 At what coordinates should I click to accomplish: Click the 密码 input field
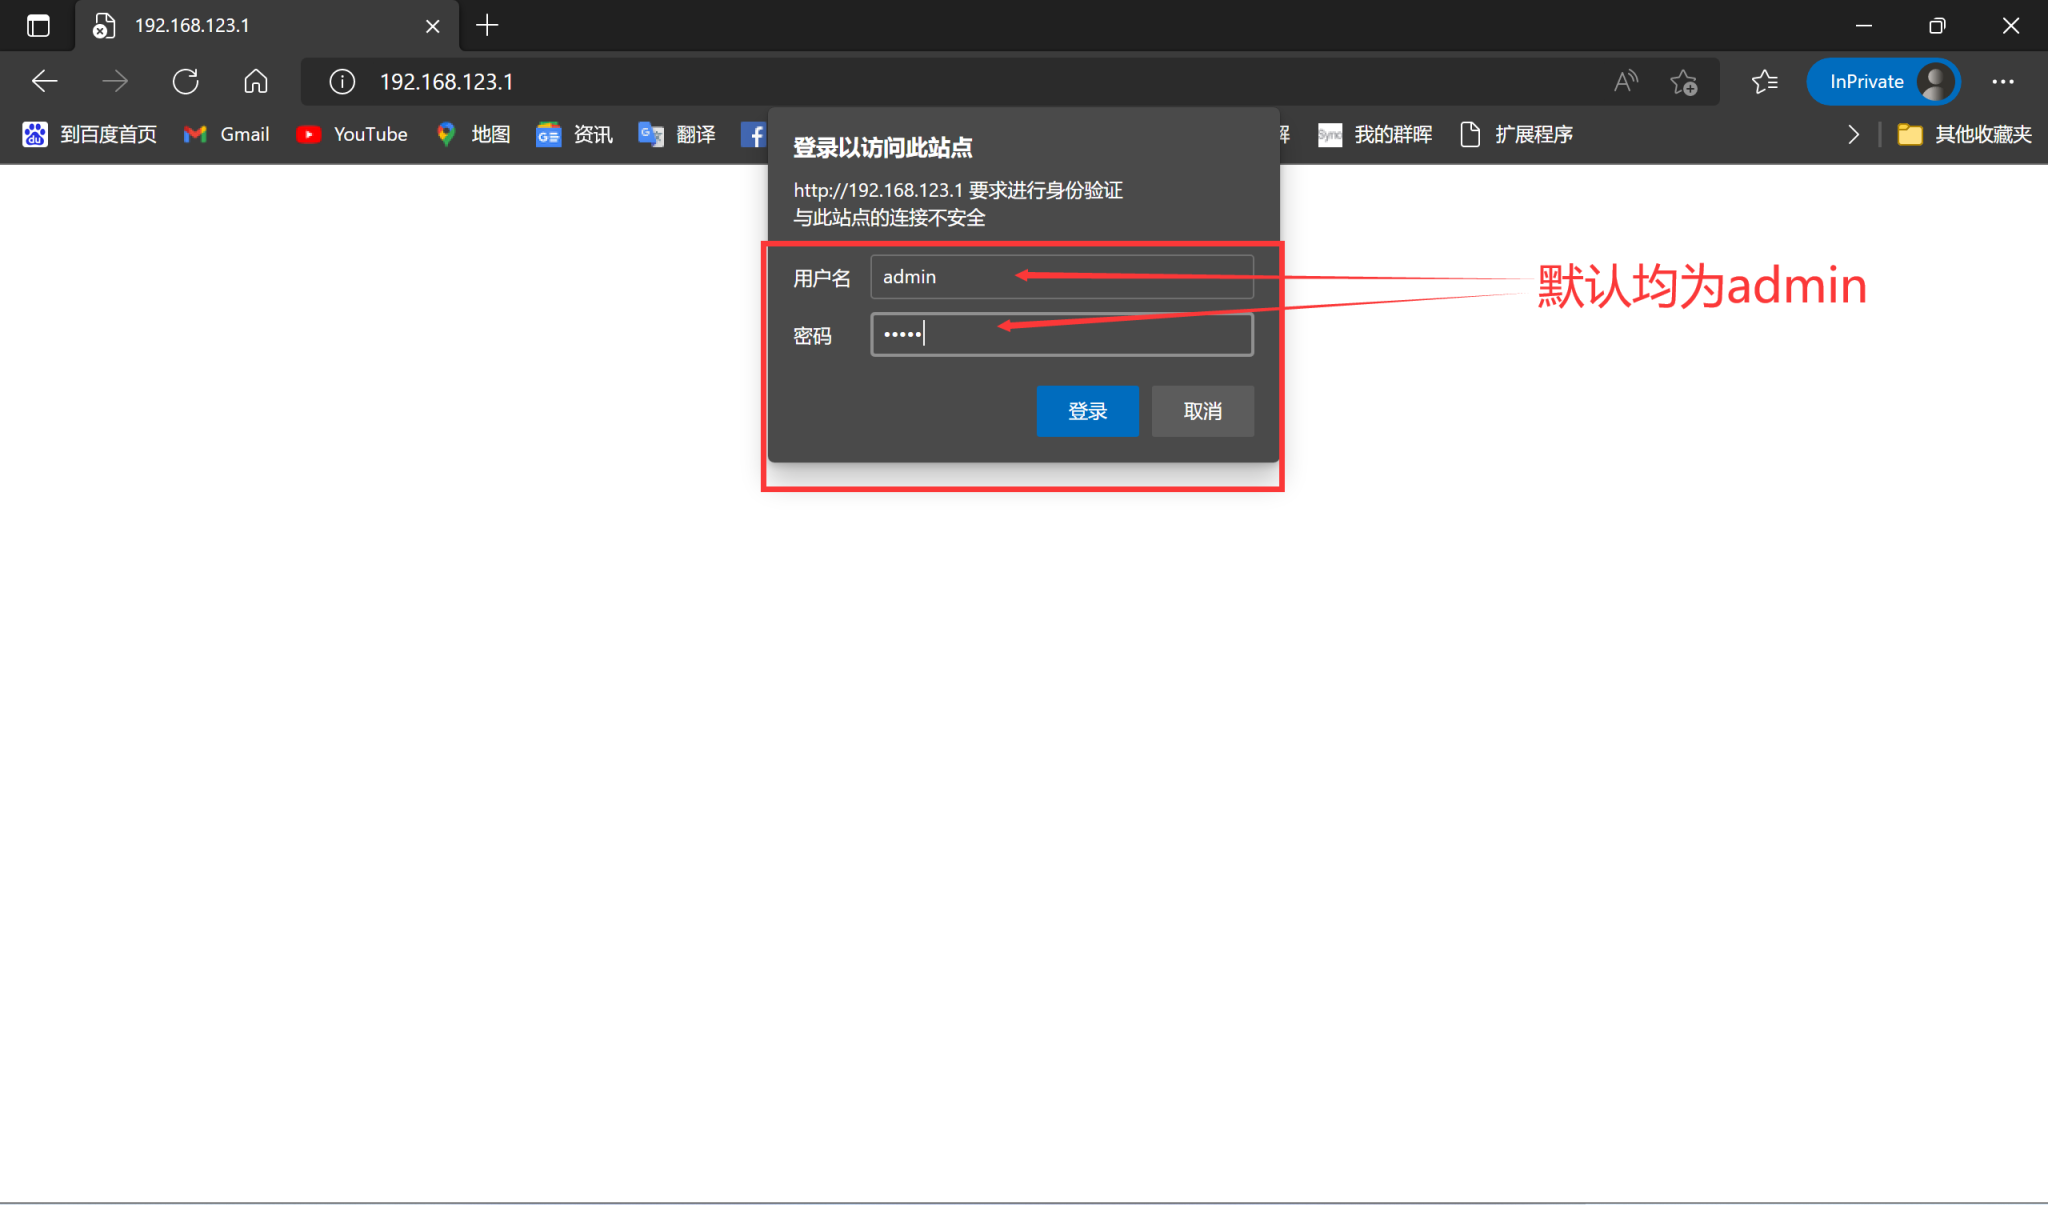[1061, 335]
